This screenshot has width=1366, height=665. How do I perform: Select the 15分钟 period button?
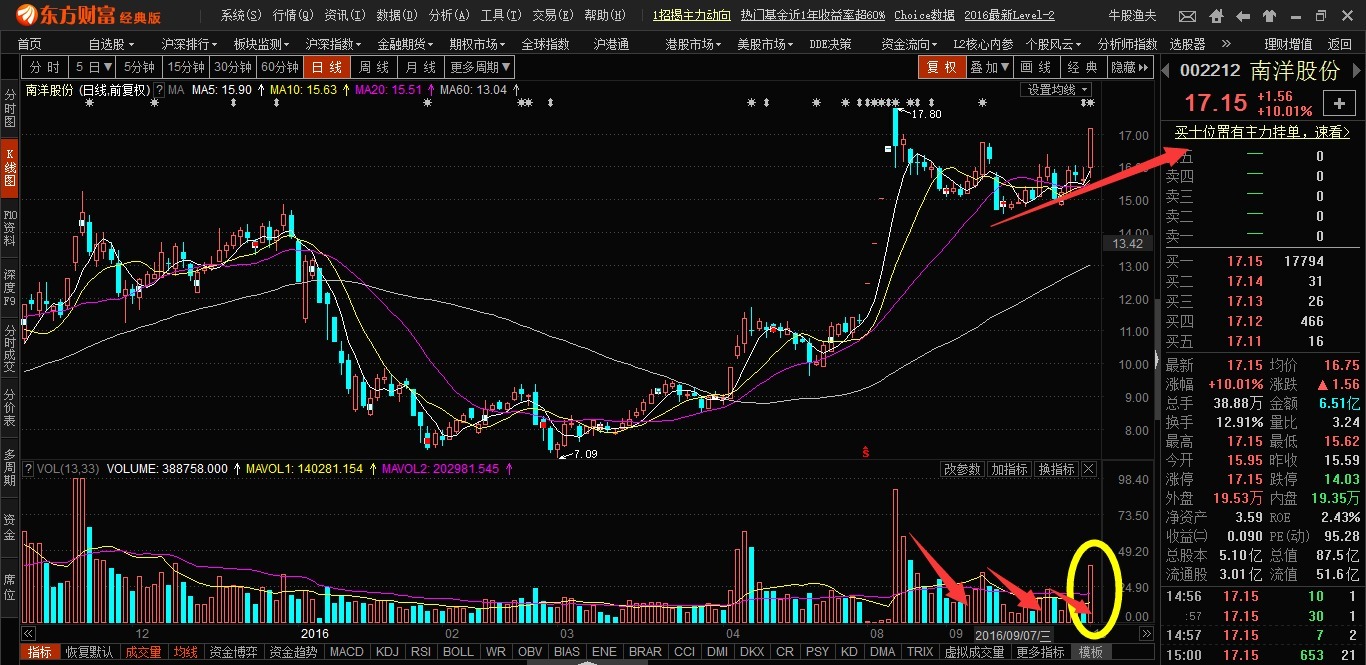coord(186,67)
